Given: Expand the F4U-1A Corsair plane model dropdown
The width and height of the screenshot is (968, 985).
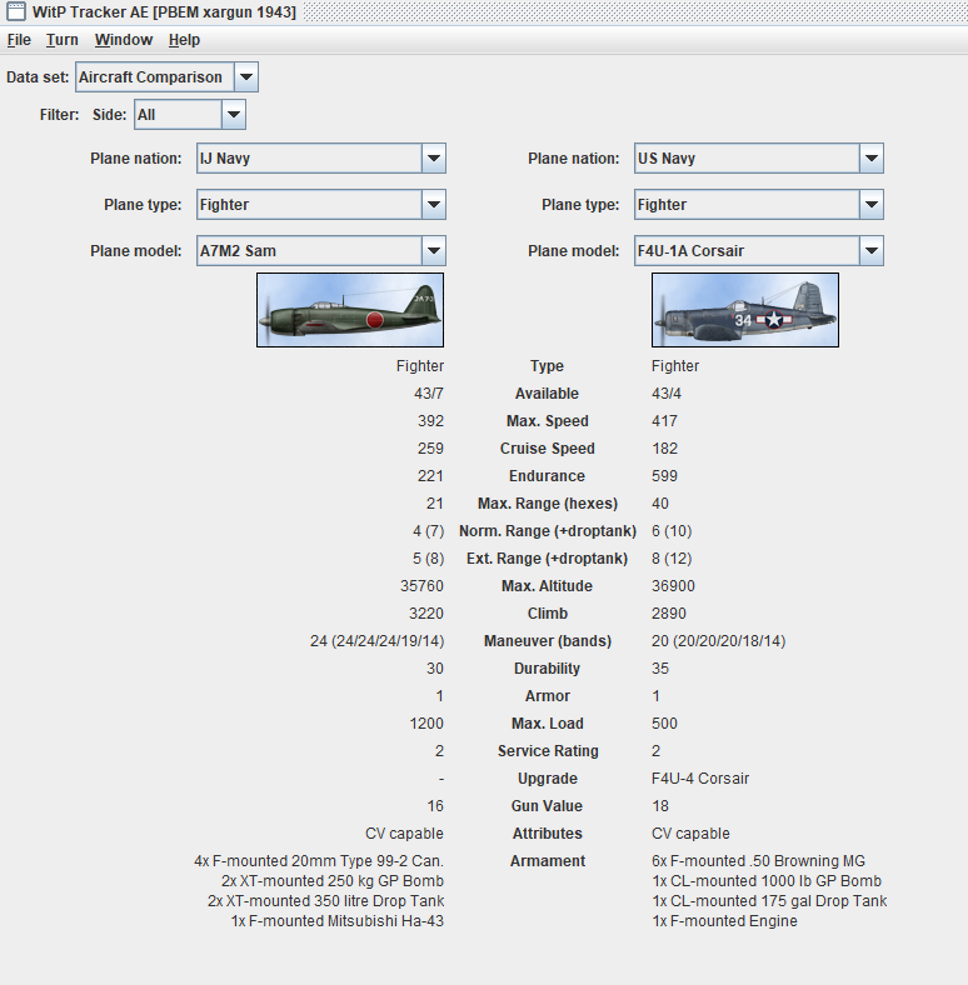Looking at the screenshot, I should 871,251.
